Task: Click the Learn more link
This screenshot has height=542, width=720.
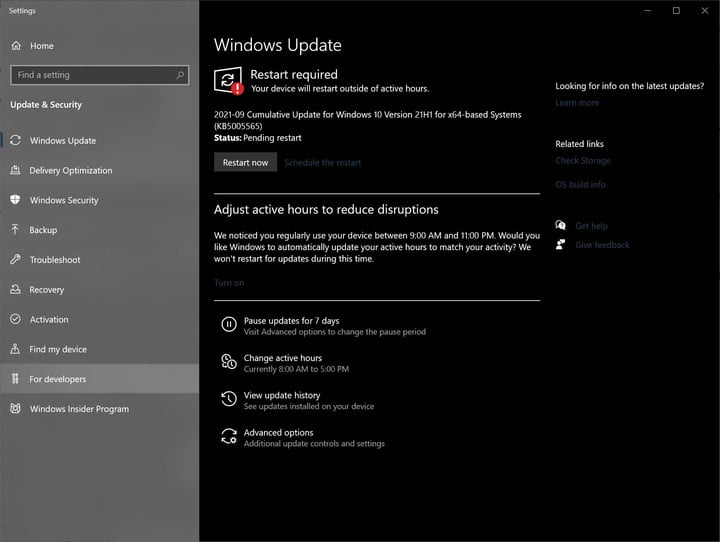Action: click(x=577, y=102)
